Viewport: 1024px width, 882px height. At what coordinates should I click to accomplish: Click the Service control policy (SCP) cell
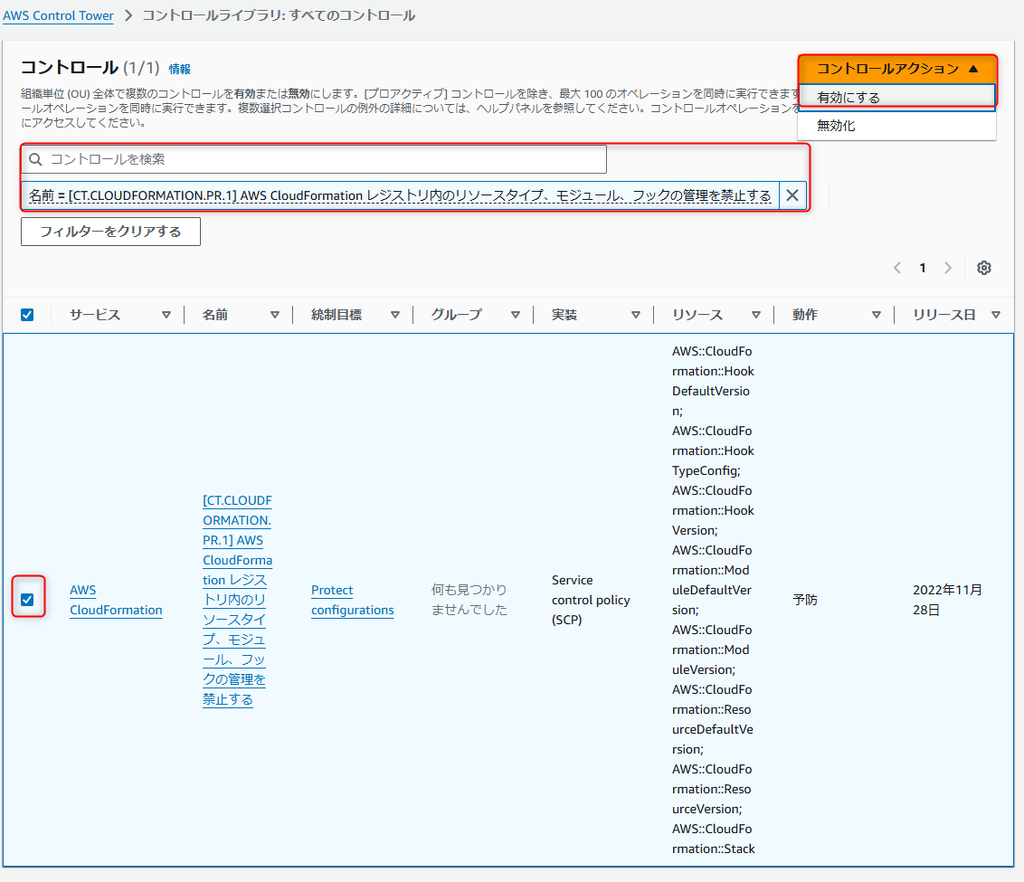(591, 600)
